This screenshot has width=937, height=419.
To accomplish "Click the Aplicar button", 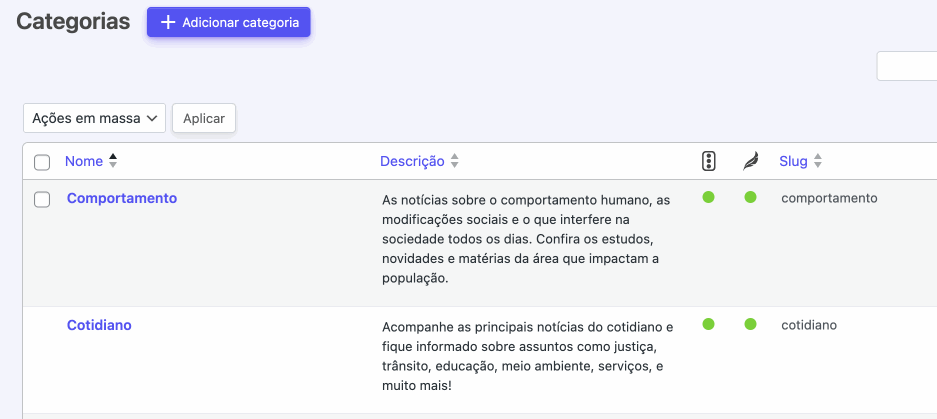I will pos(204,118).
